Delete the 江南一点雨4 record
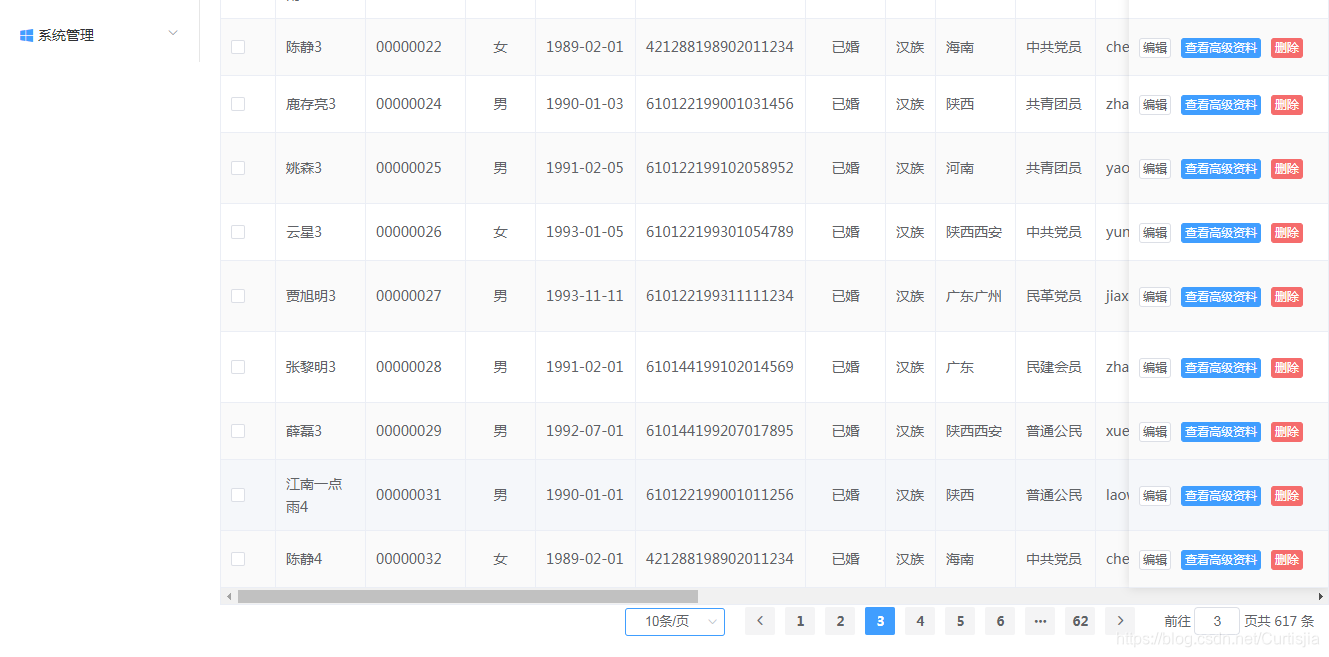 tap(1287, 495)
